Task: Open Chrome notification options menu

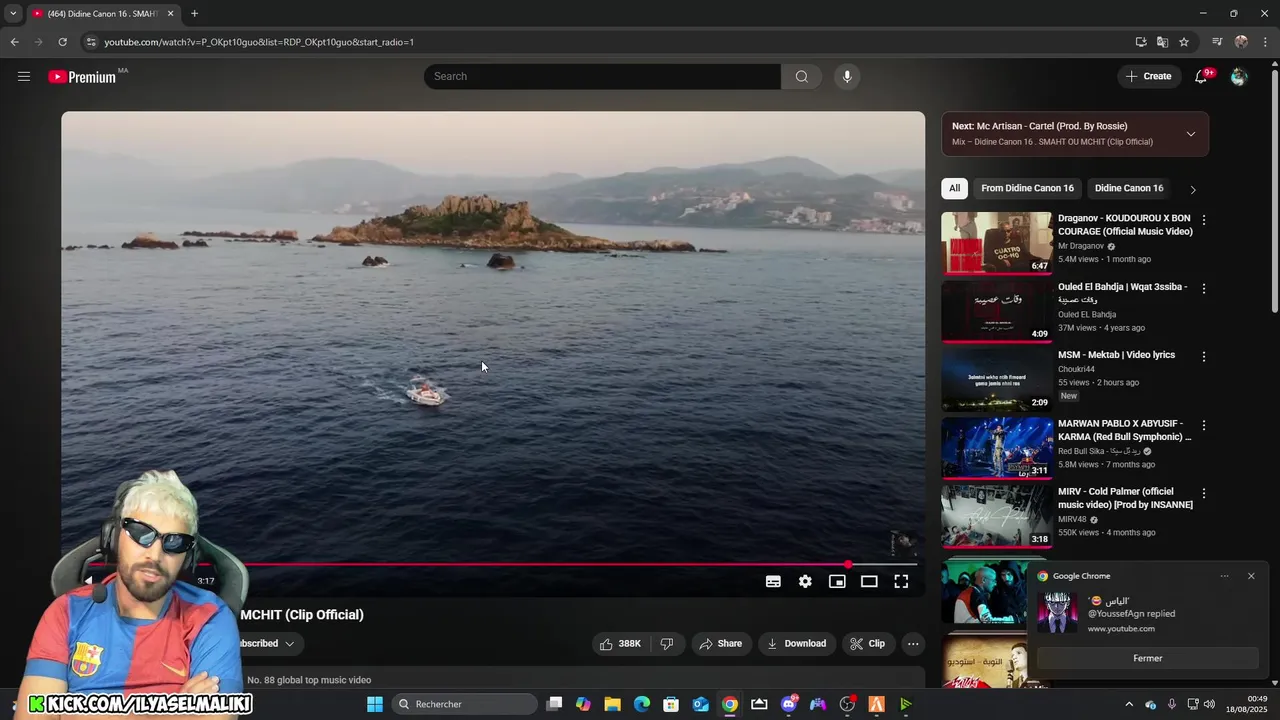Action: click(x=1224, y=576)
